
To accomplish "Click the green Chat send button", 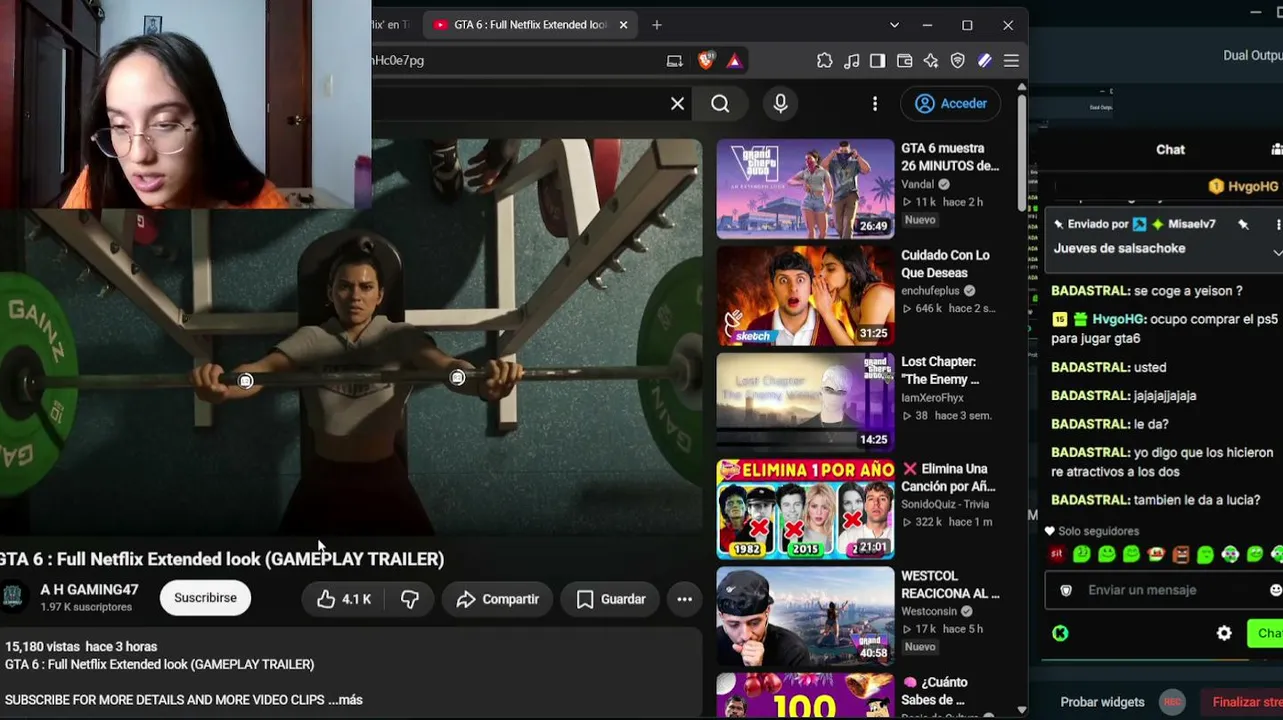I will pos(1265,633).
